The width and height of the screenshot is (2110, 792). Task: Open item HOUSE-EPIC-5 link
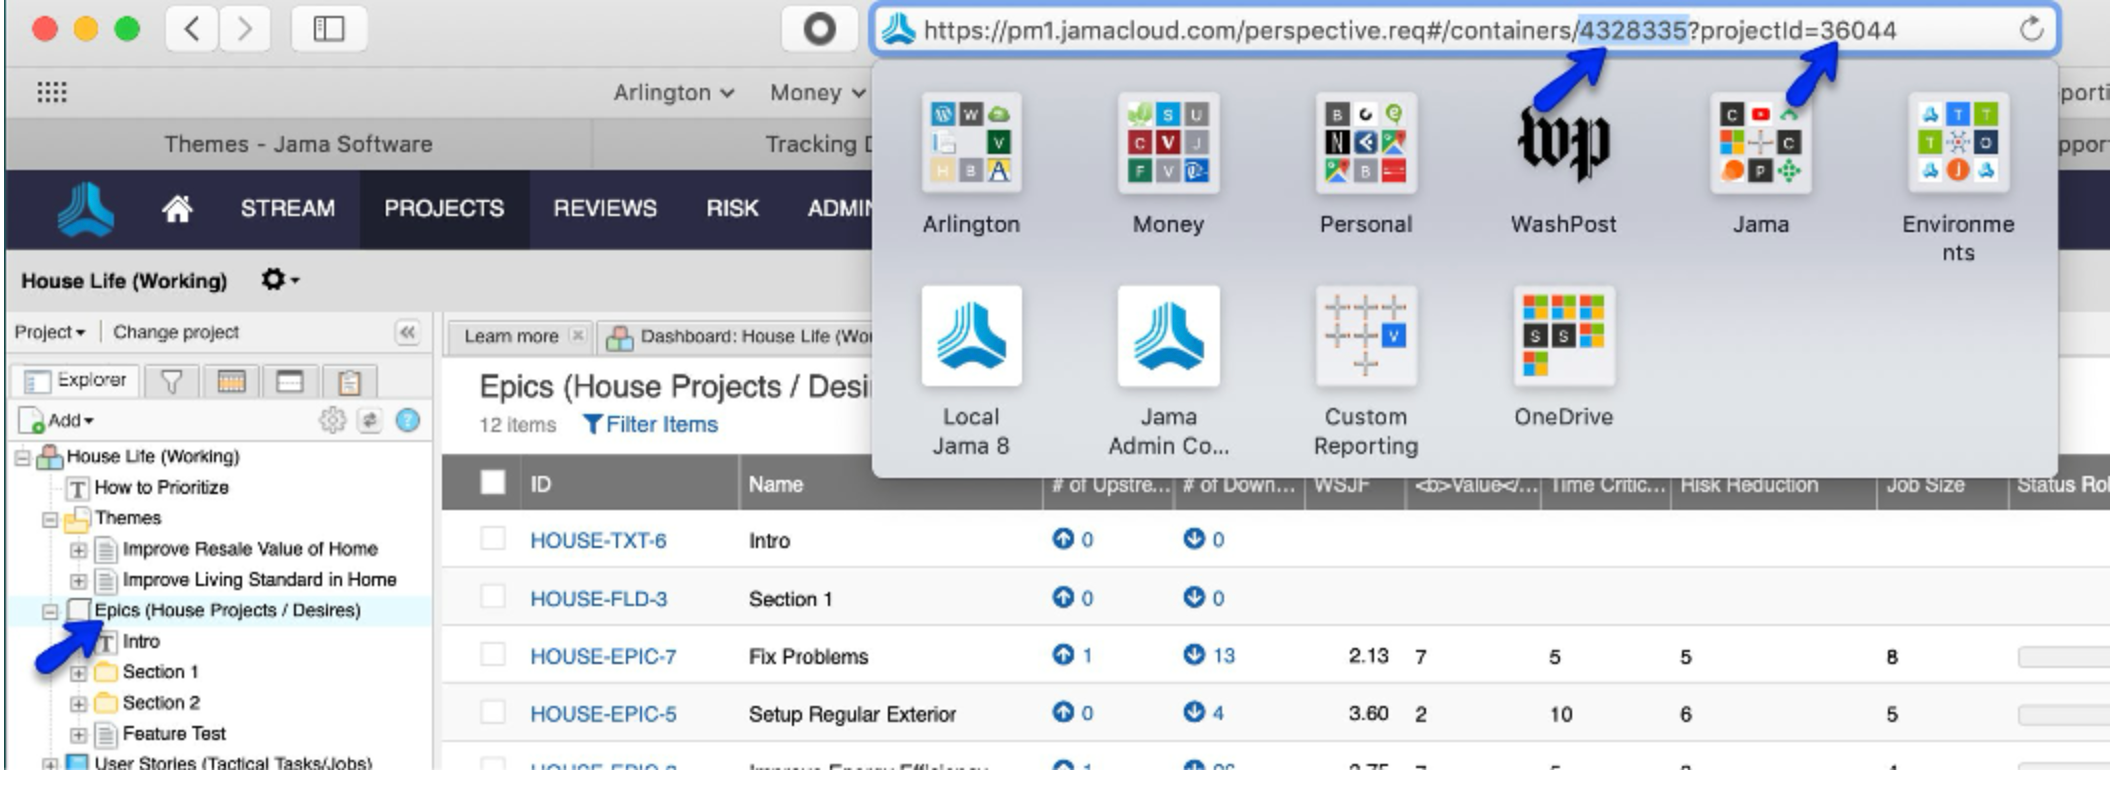coord(603,714)
